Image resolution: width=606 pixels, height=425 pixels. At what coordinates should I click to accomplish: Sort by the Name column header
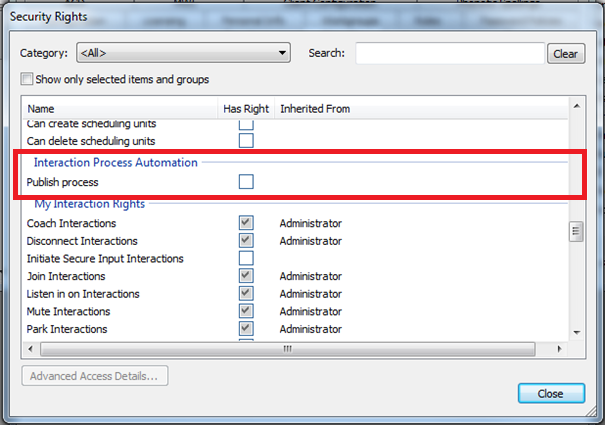click(118, 108)
